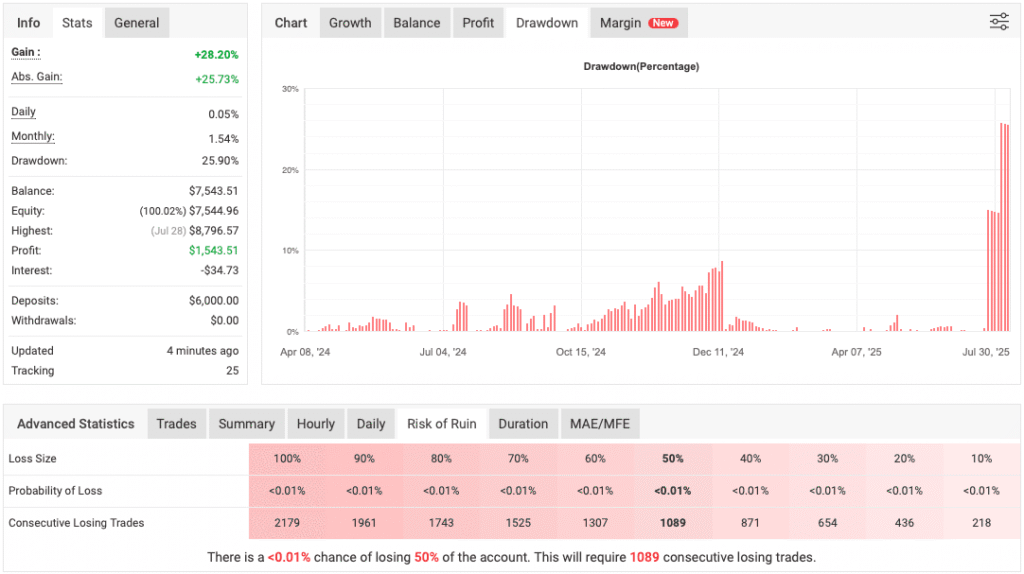Select the 10% loss size cell
The height and width of the screenshot is (574, 1024).
(981, 459)
